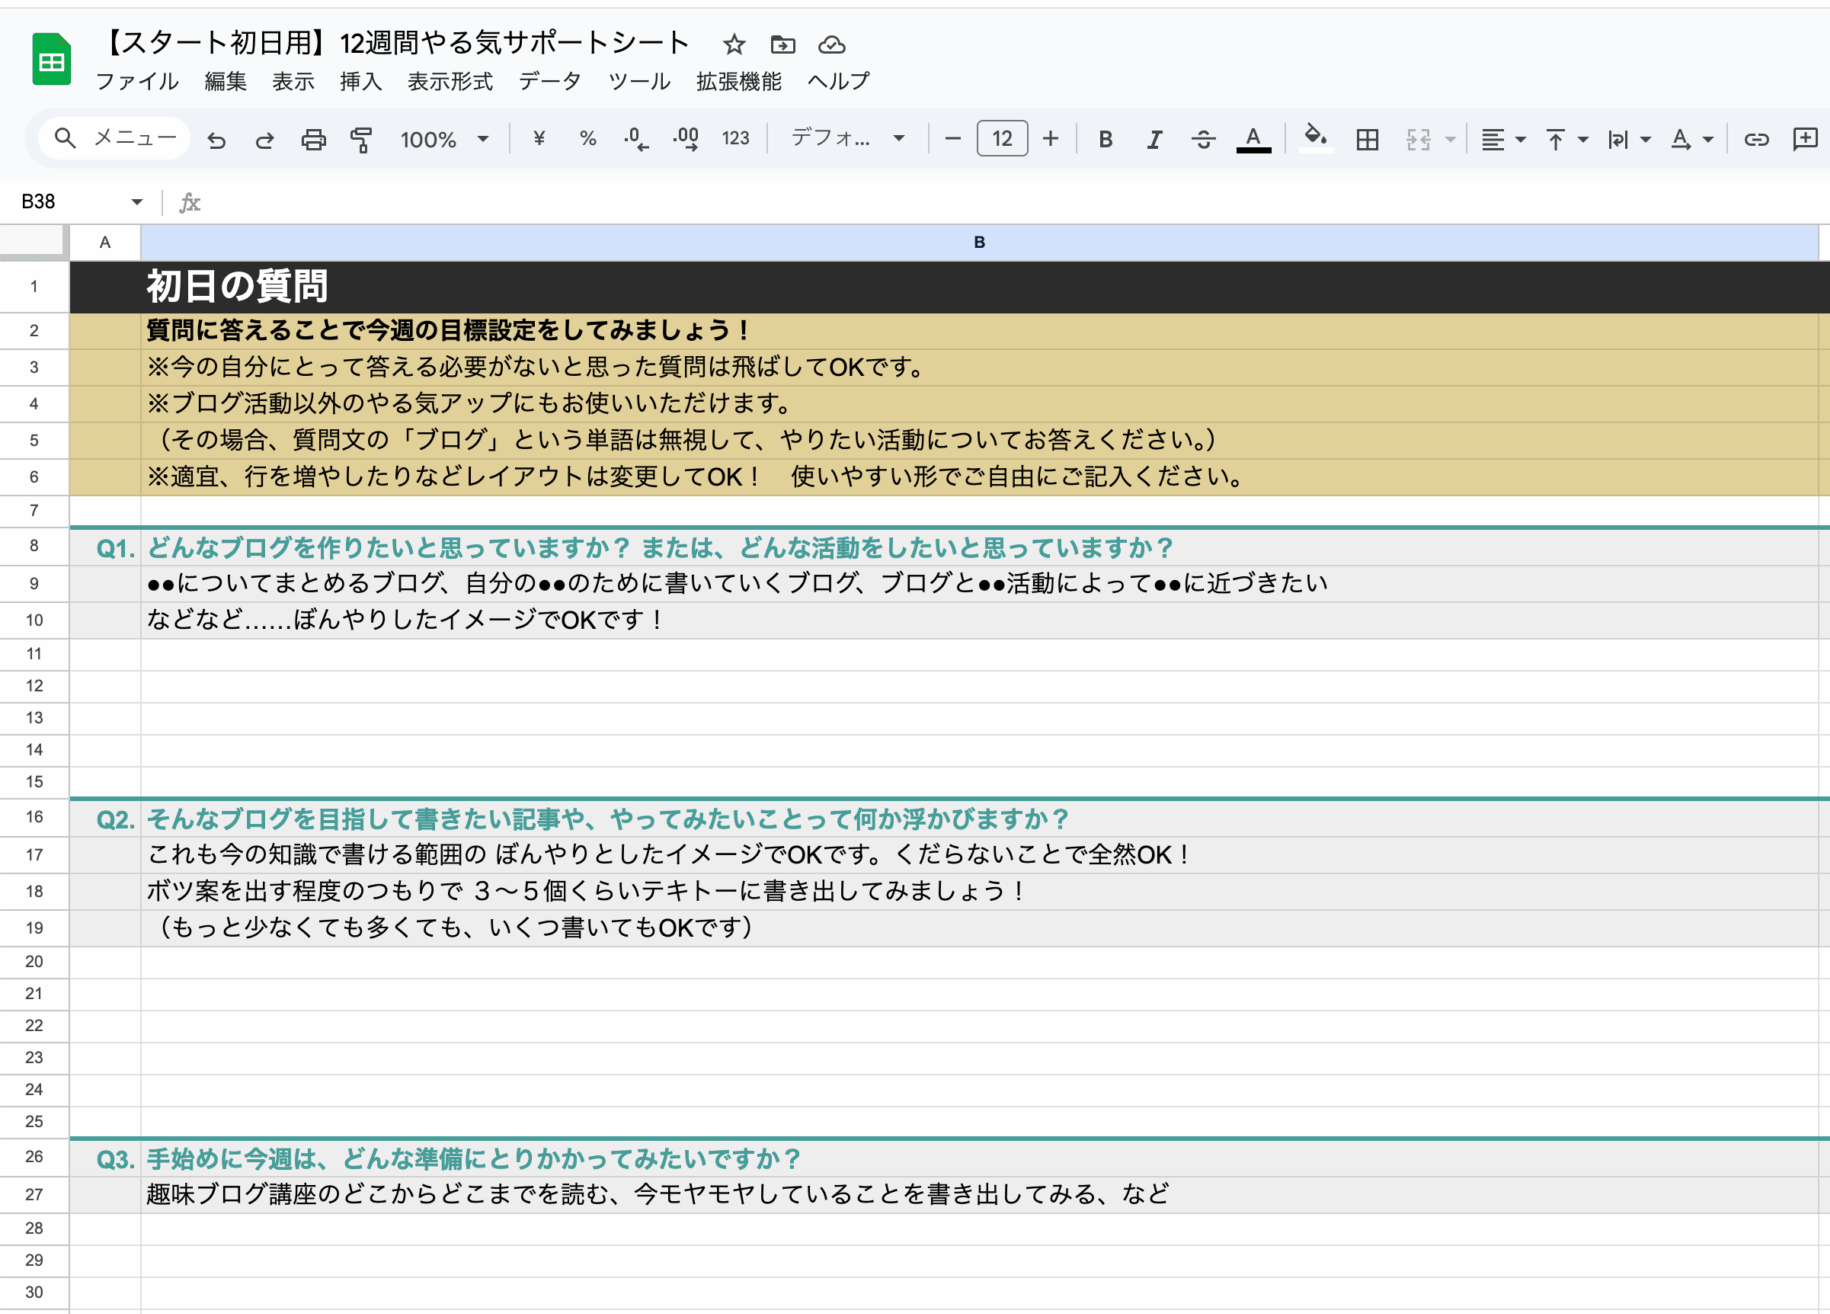Insert a comment
1830x1314 pixels.
click(x=1805, y=139)
